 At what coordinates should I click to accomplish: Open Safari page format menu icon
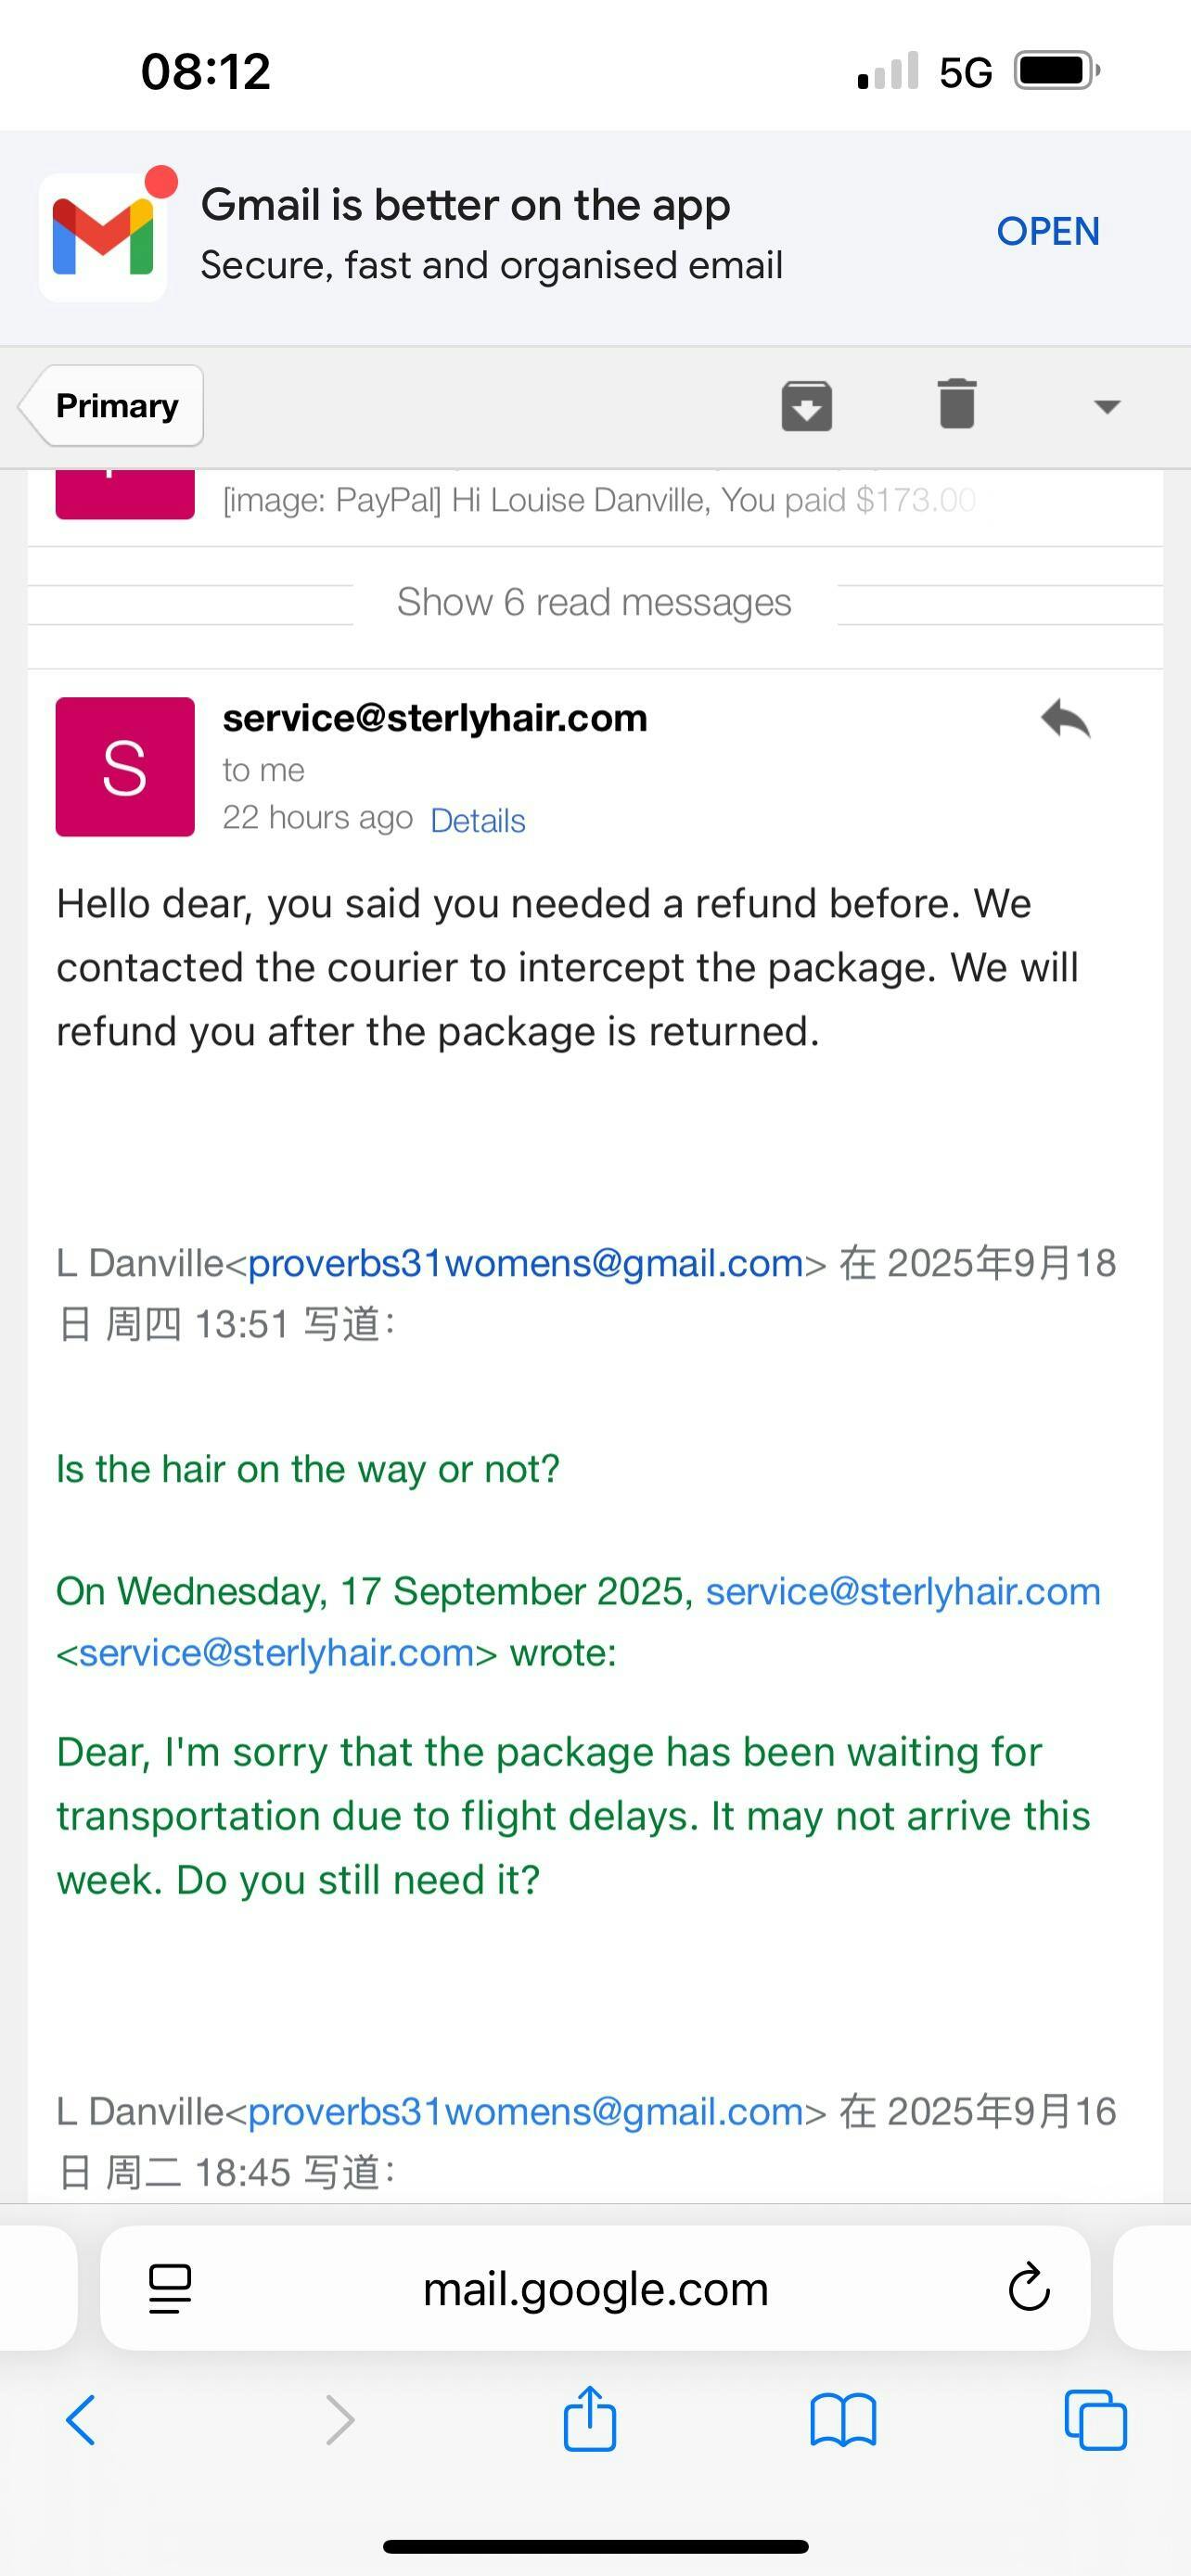pyautogui.click(x=170, y=2288)
